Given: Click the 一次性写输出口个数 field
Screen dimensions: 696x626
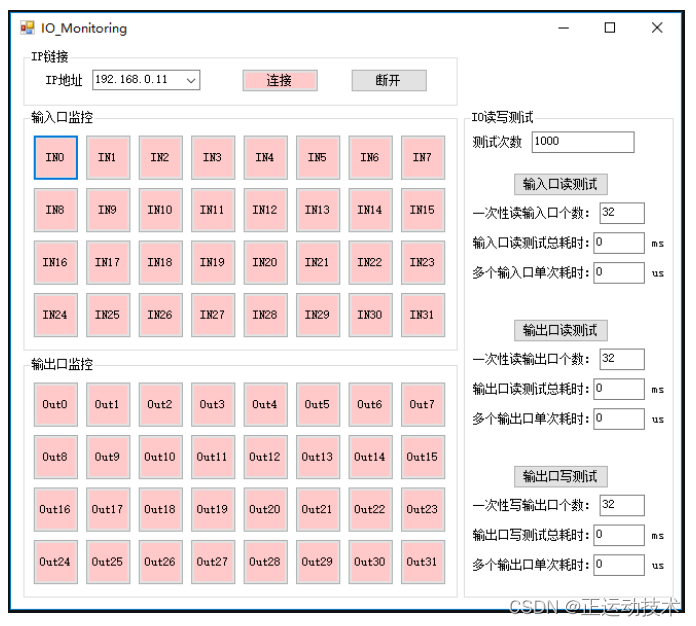Looking at the screenshot, I should tap(621, 505).
